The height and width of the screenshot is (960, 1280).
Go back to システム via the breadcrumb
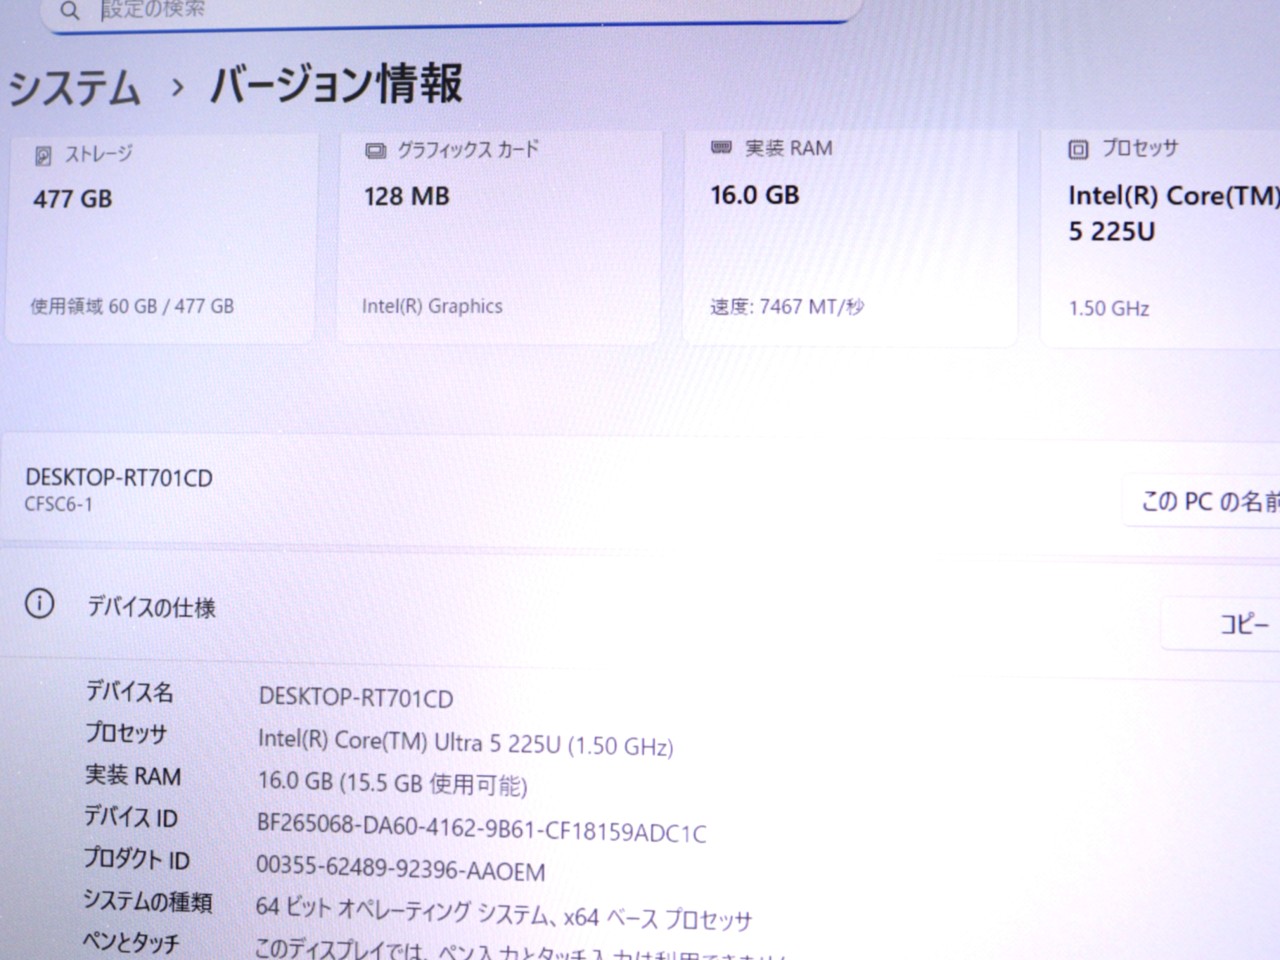[74, 88]
